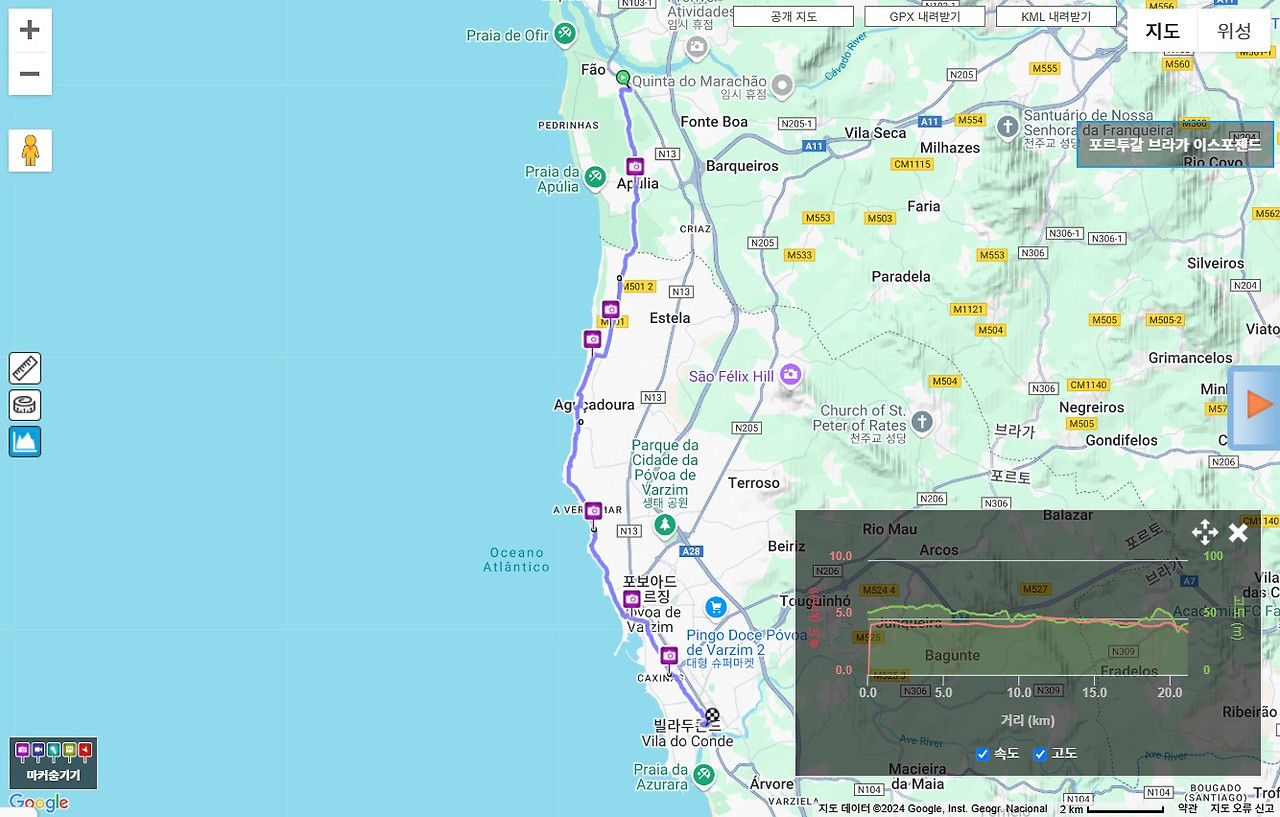This screenshot has width=1280, height=817.
Task: Click the green start marker near Fão
Action: [x=623, y=77]
